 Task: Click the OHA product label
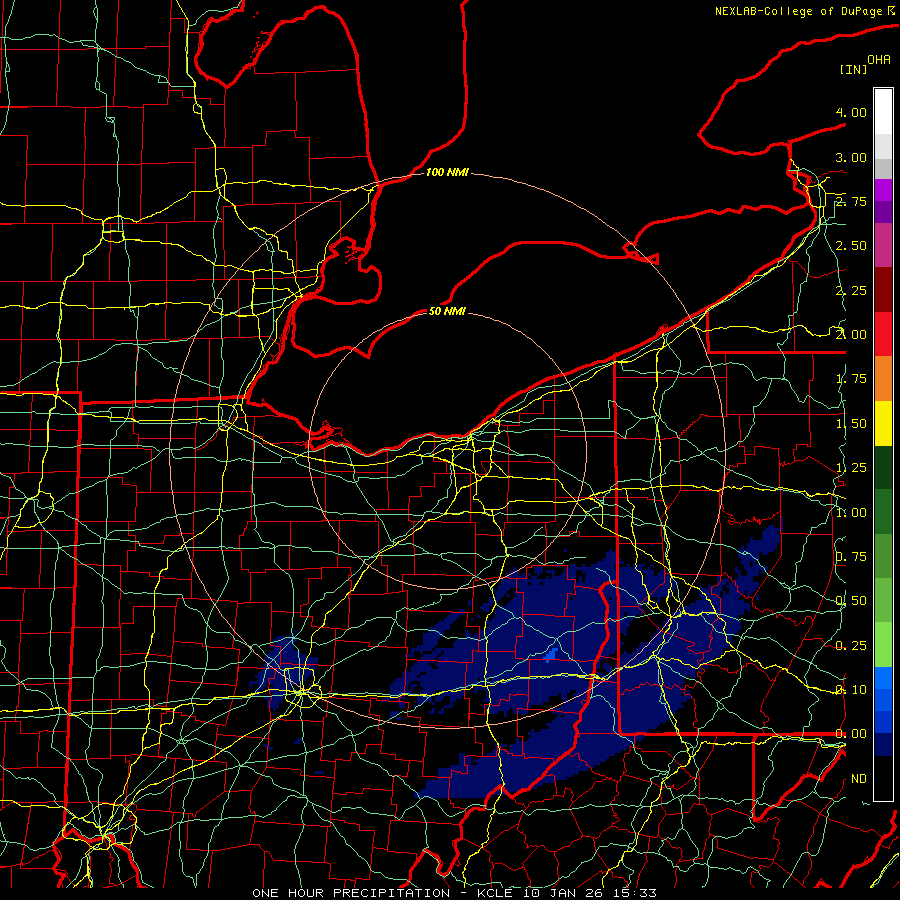point(878,59)
